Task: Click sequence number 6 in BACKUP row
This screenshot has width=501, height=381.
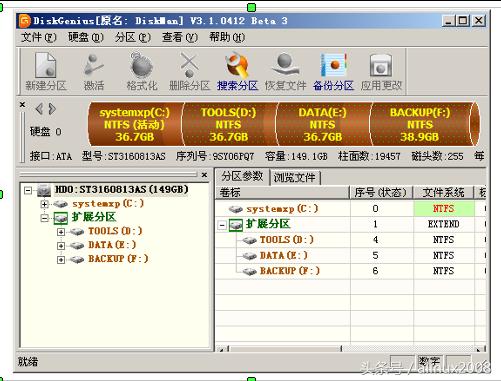Action: point(376,271)
